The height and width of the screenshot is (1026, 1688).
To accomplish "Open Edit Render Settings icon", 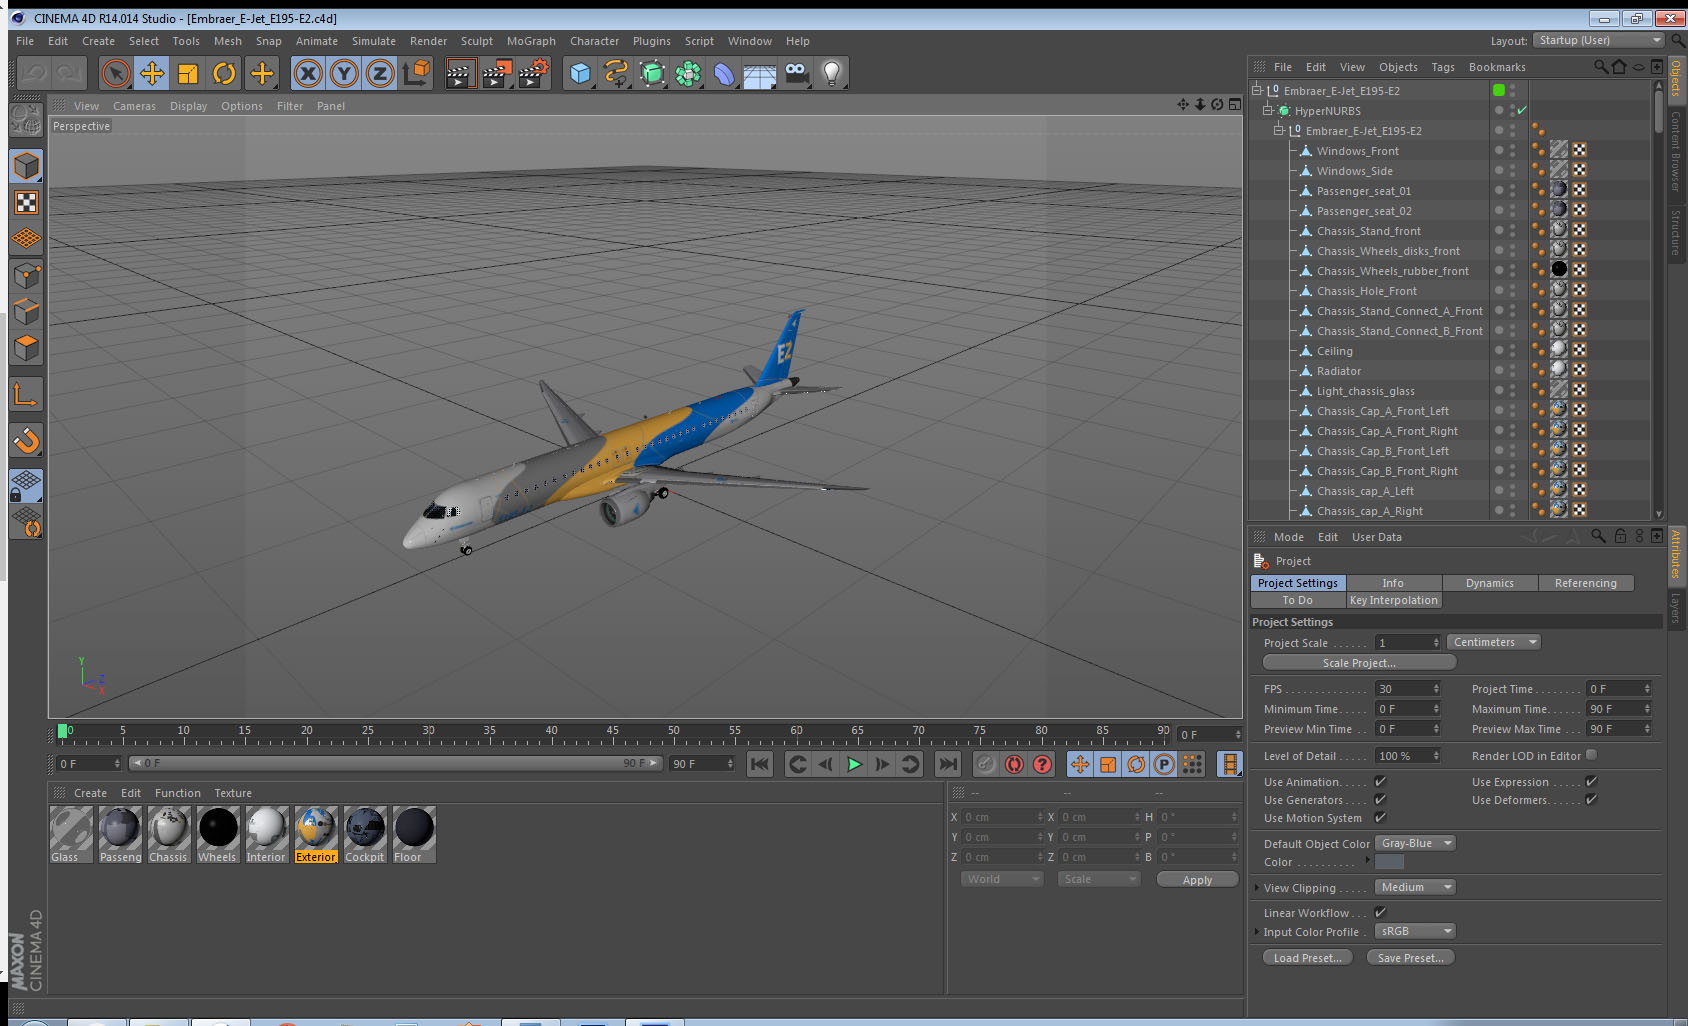I will point(534,73).
